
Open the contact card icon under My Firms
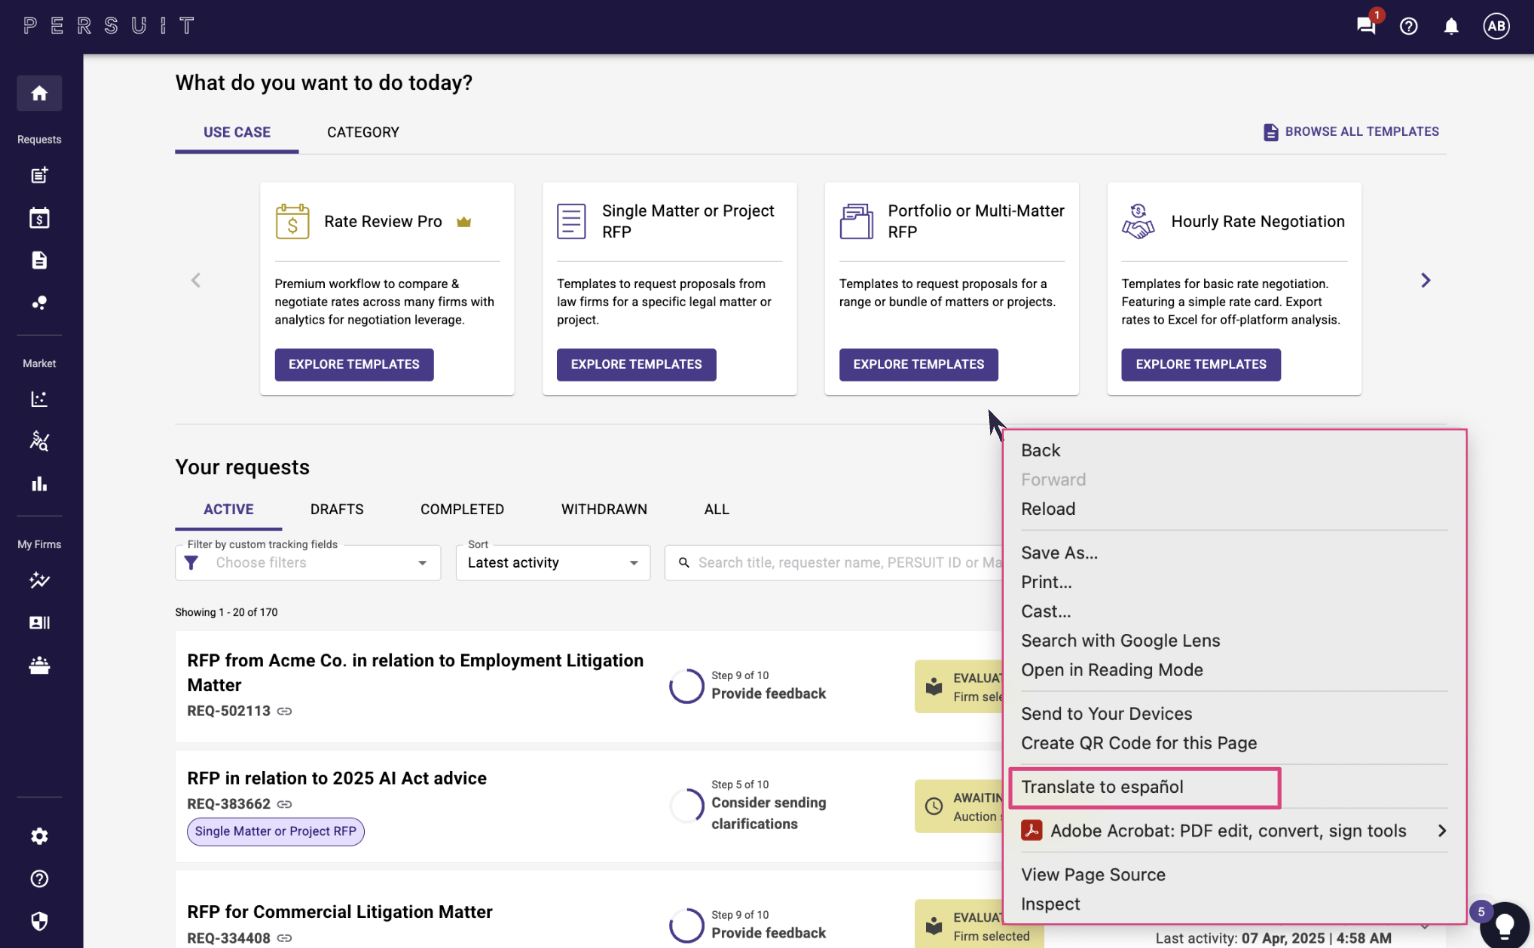coord(39,622)
